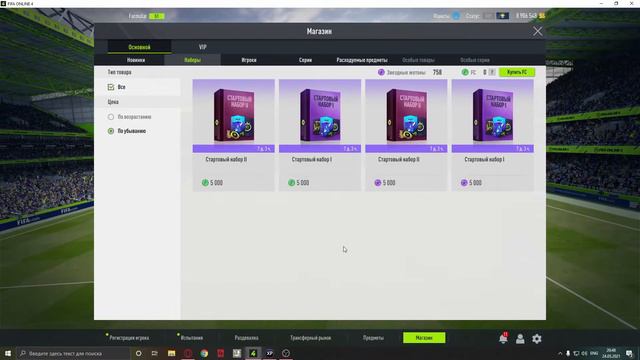Click the Купить FC button
Viewport: 640px width, 360px height.
[517, 72]
